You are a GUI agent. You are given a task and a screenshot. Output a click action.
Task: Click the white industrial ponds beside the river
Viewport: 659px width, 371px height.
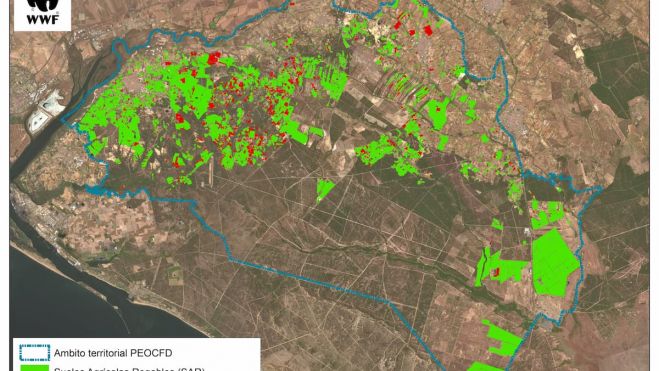click(45, 113)
